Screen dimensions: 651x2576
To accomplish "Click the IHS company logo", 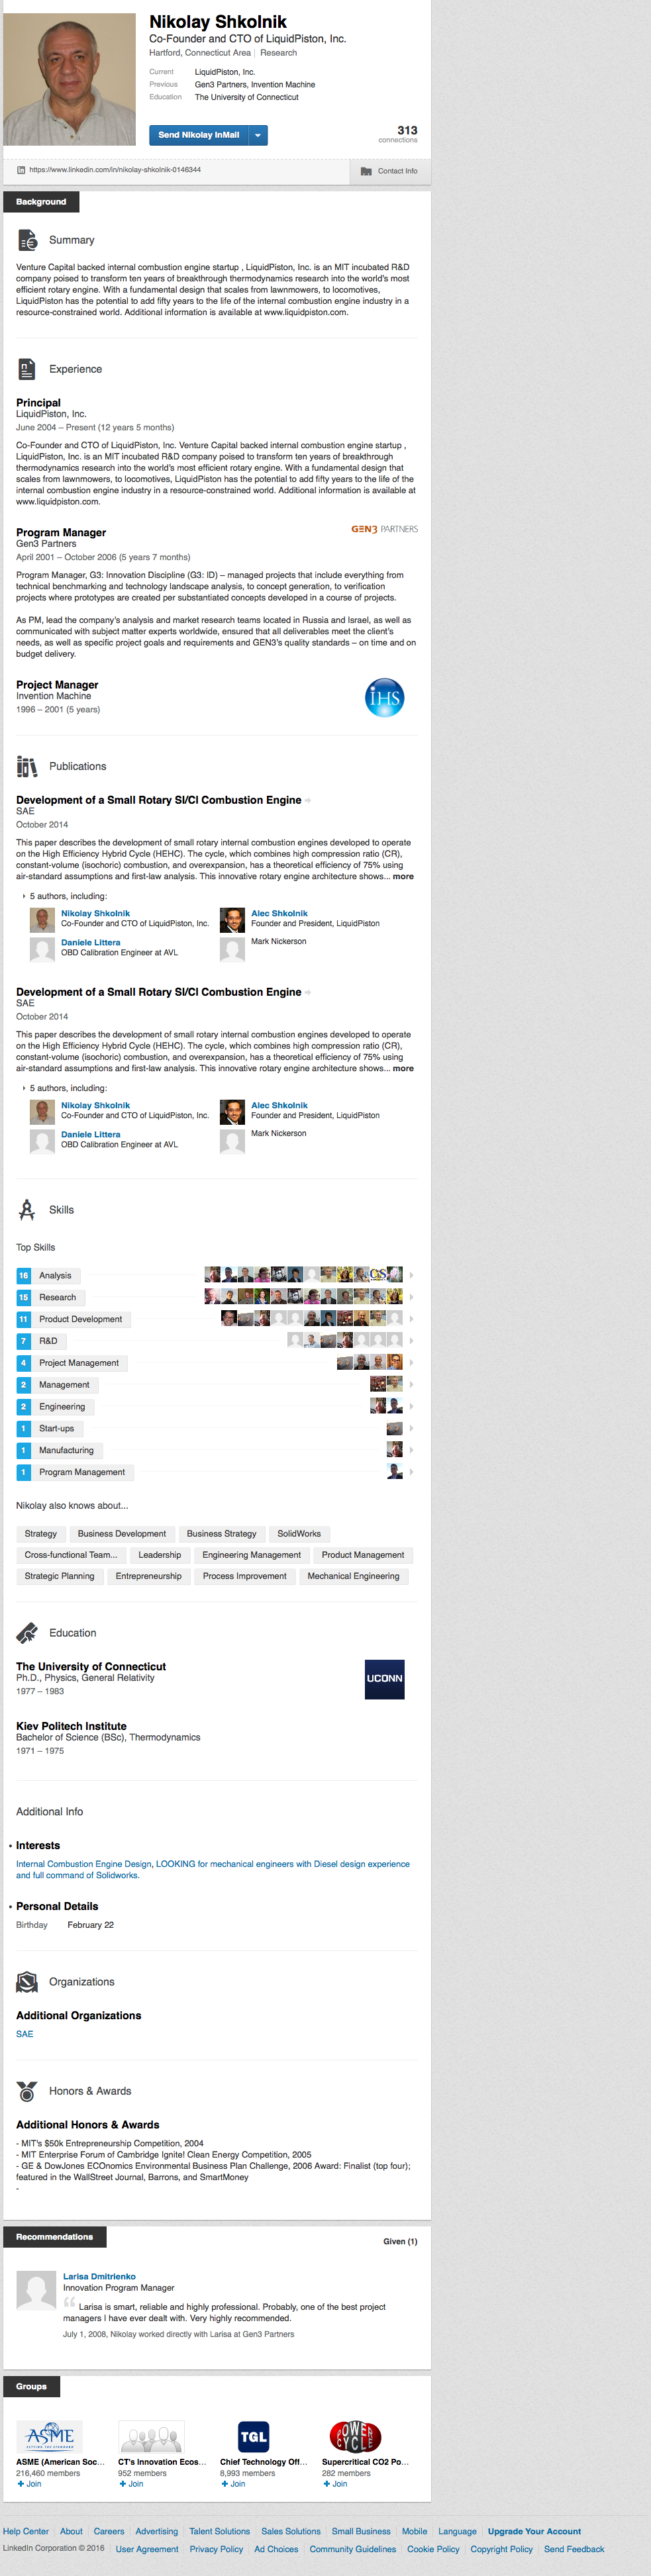I will coord(384,697).
